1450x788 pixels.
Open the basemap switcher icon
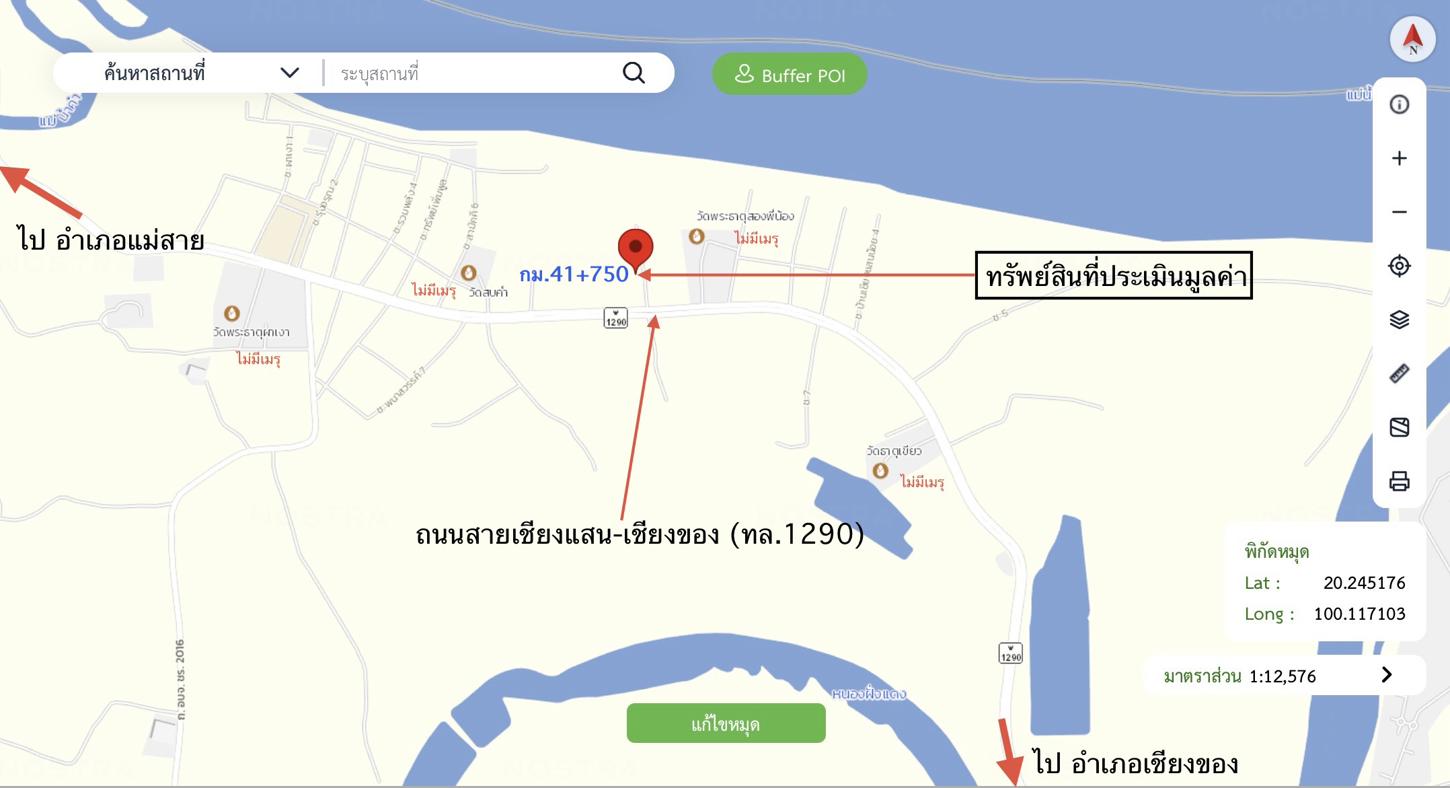point(1399,427)
